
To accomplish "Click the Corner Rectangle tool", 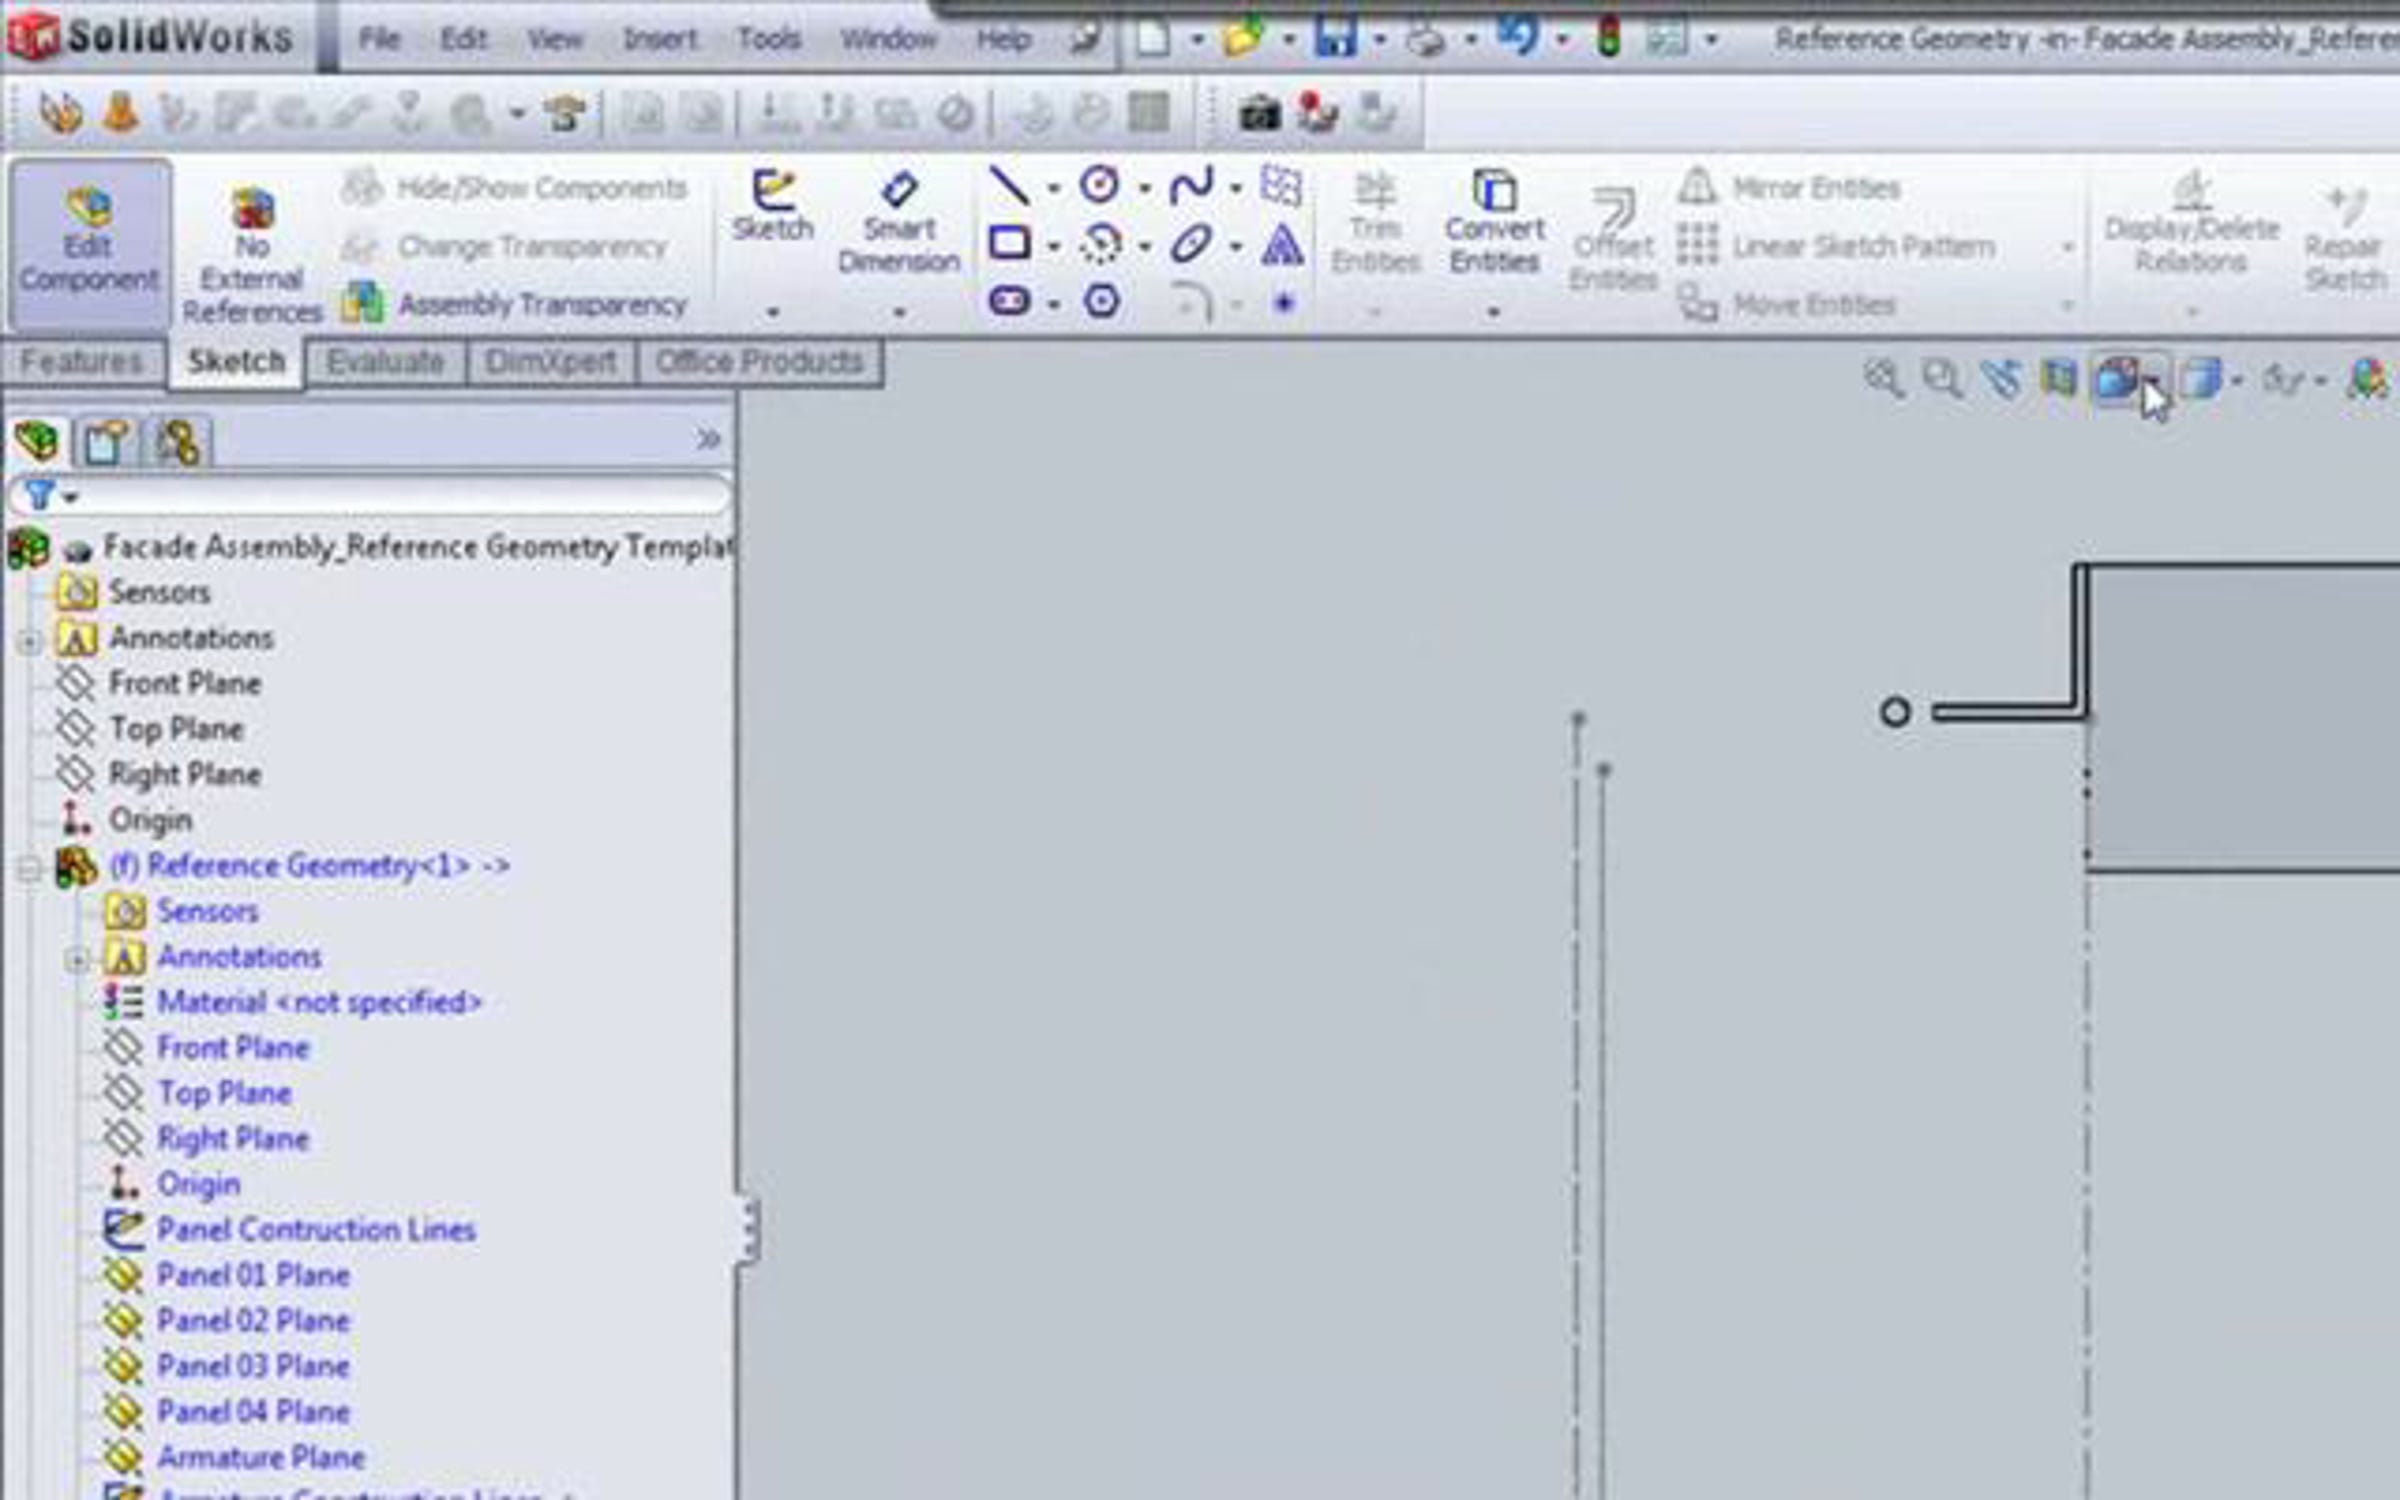I will coord(1009,243).
